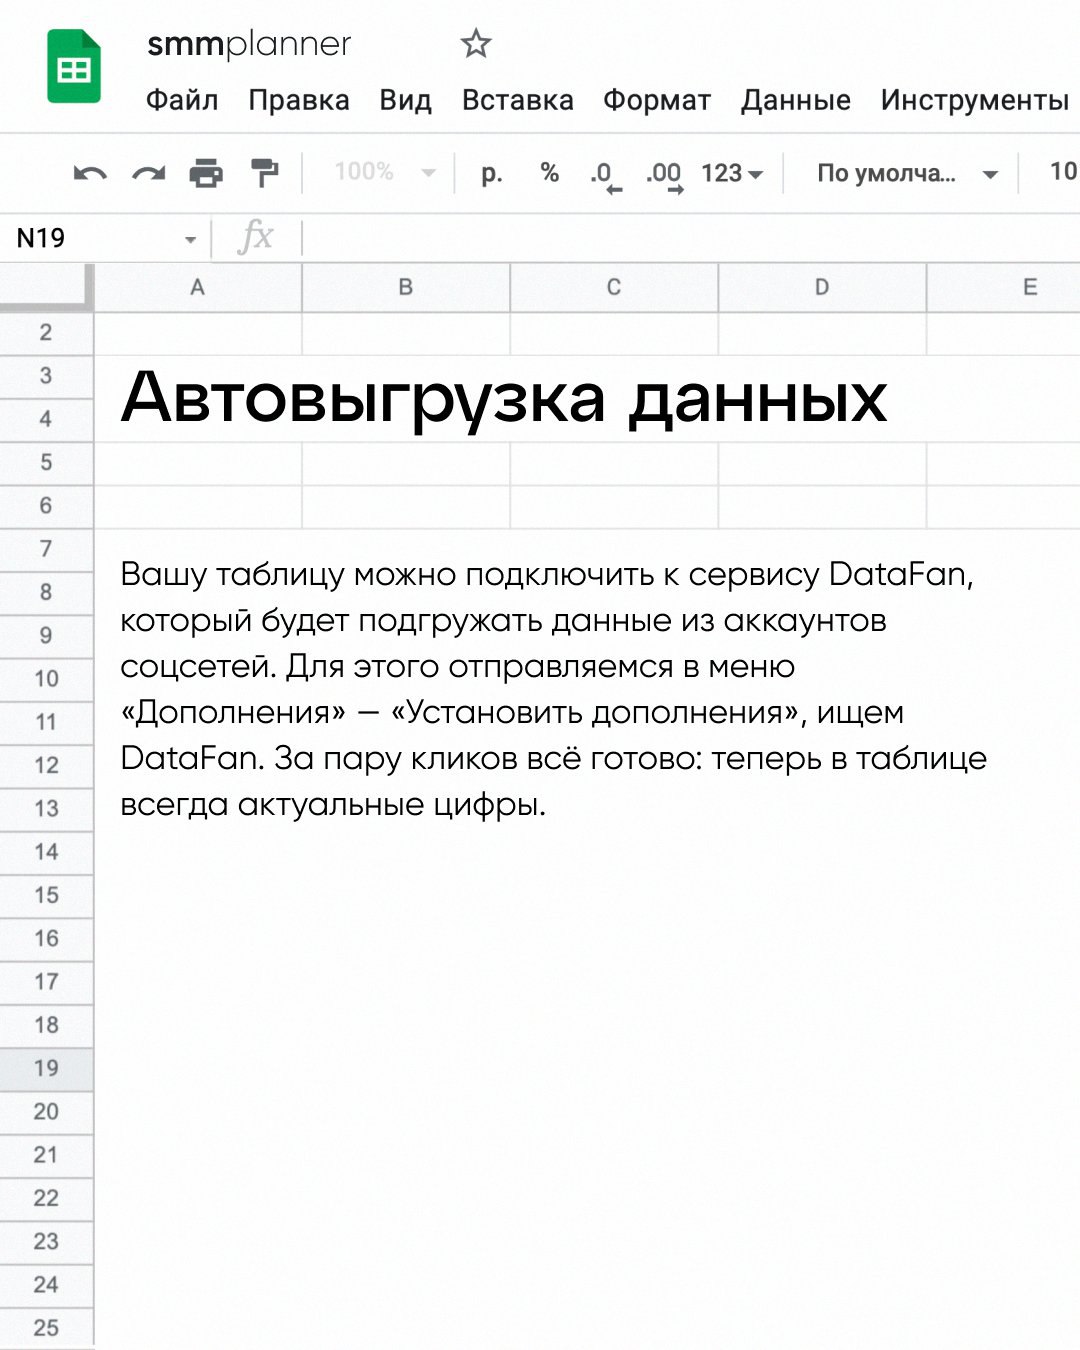The width and height of the screenshot is (1080, 1350).
Task: Click the Redo arrow icon
Action: 148,174
